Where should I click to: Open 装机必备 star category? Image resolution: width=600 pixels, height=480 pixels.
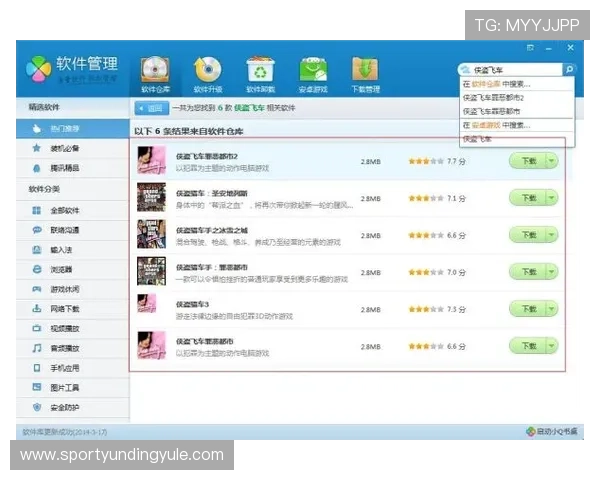coord(73,148)
